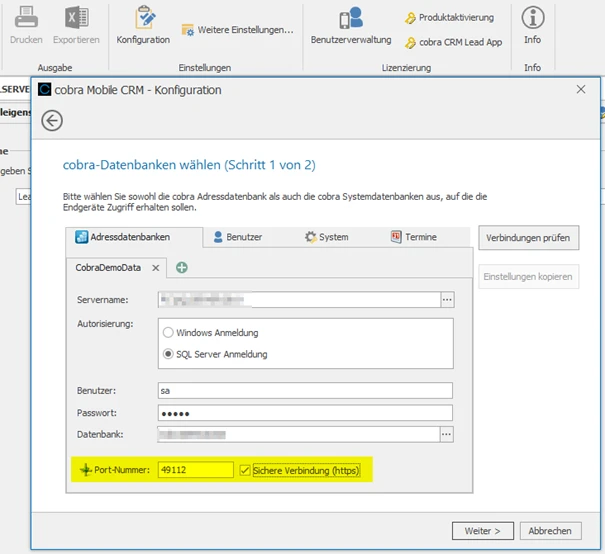
Task: Click the Benutzer field containing sa
Action: pos(305,391)
